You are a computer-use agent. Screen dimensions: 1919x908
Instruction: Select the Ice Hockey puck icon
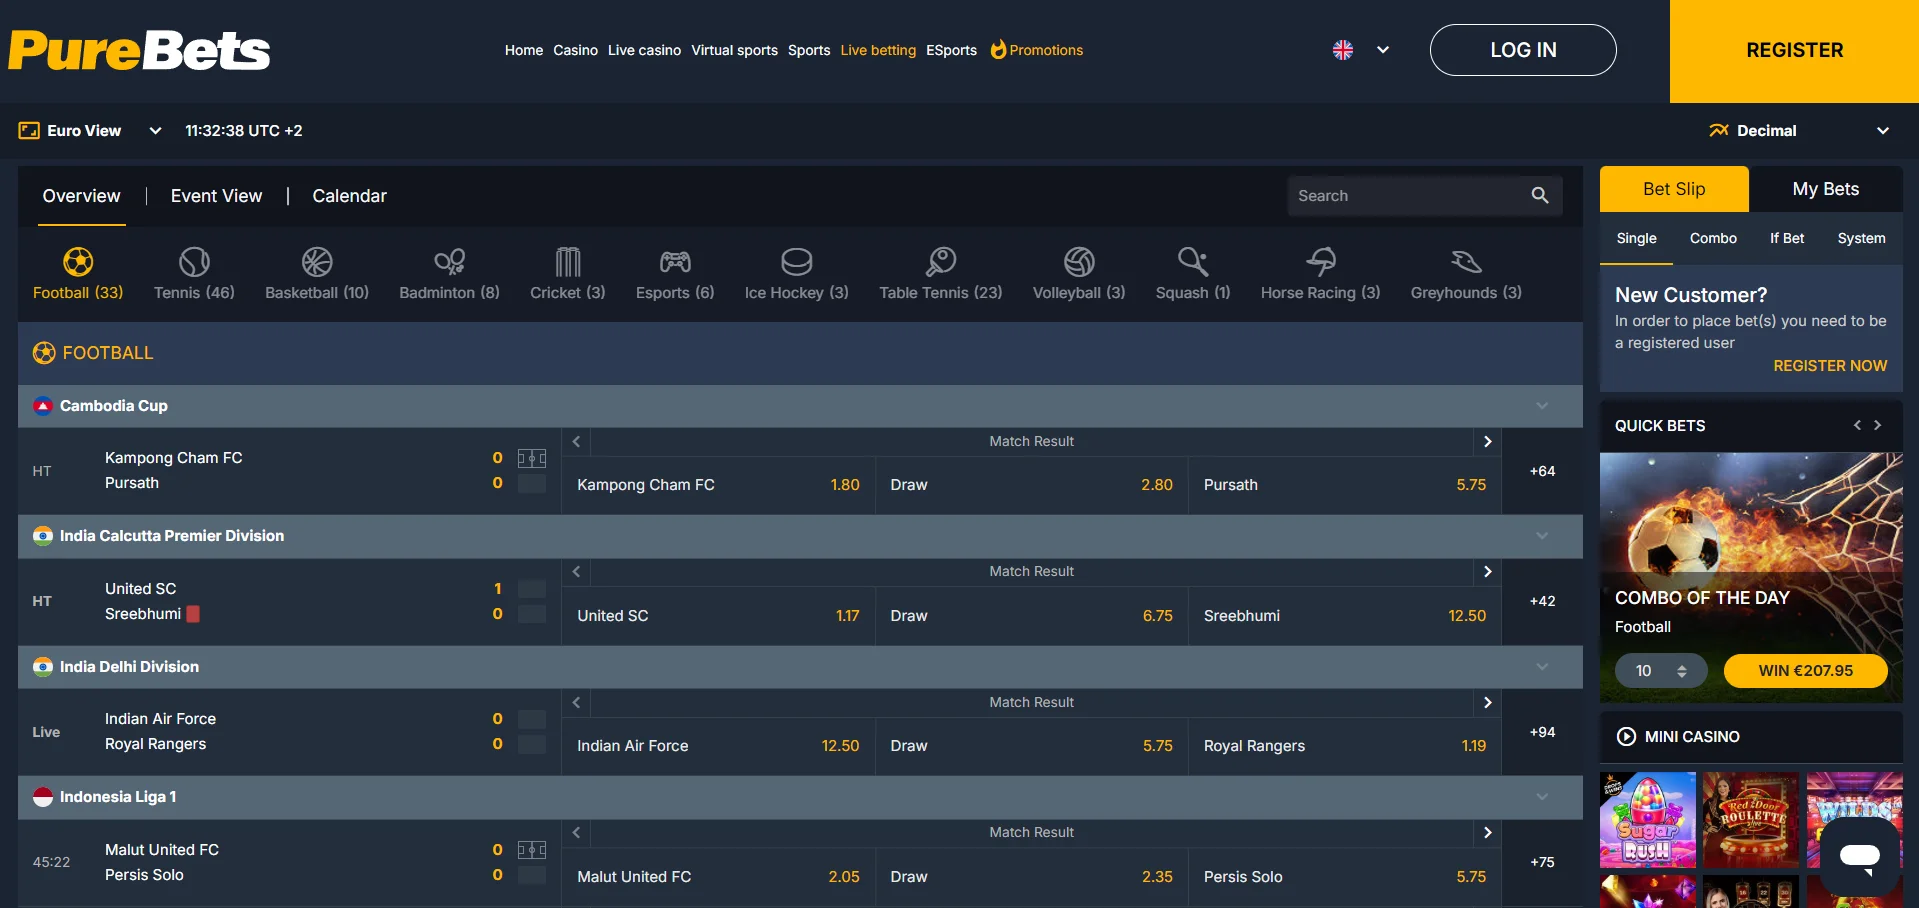tap(797, 262)
